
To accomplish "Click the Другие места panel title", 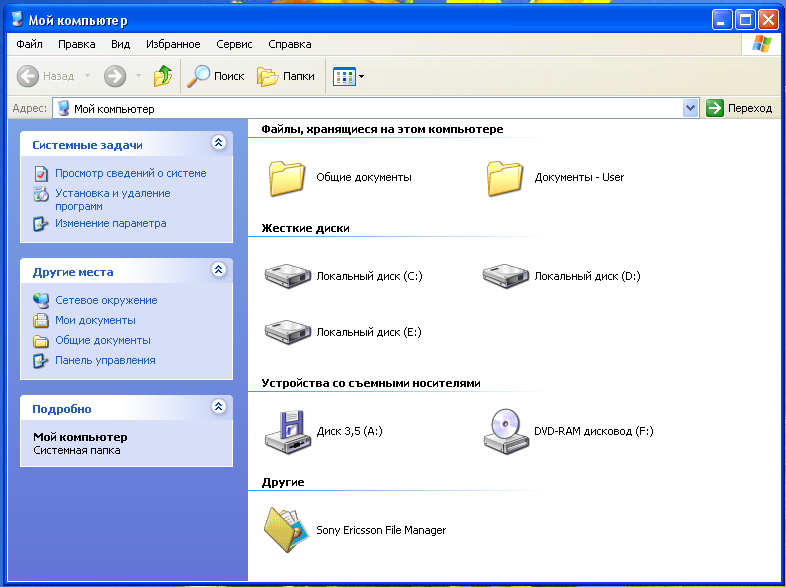I will [73, 272].
